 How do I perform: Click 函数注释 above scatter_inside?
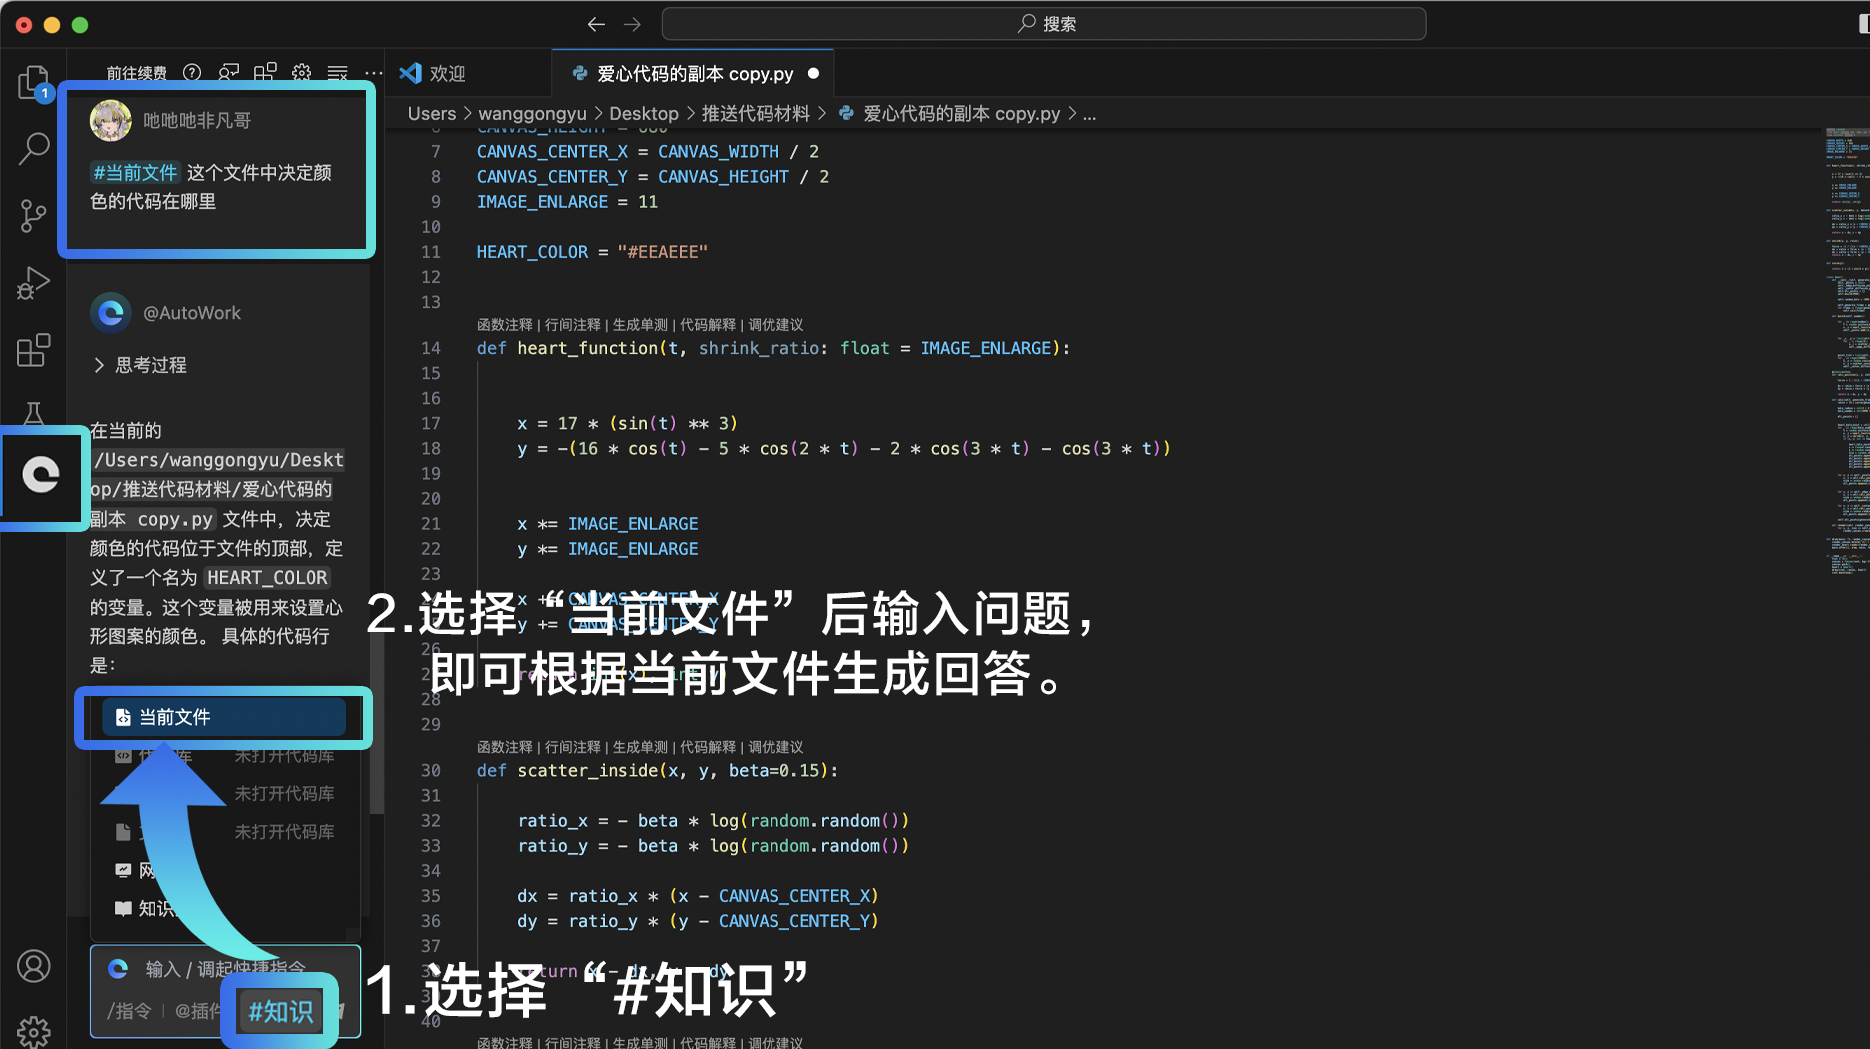(505, 747)
